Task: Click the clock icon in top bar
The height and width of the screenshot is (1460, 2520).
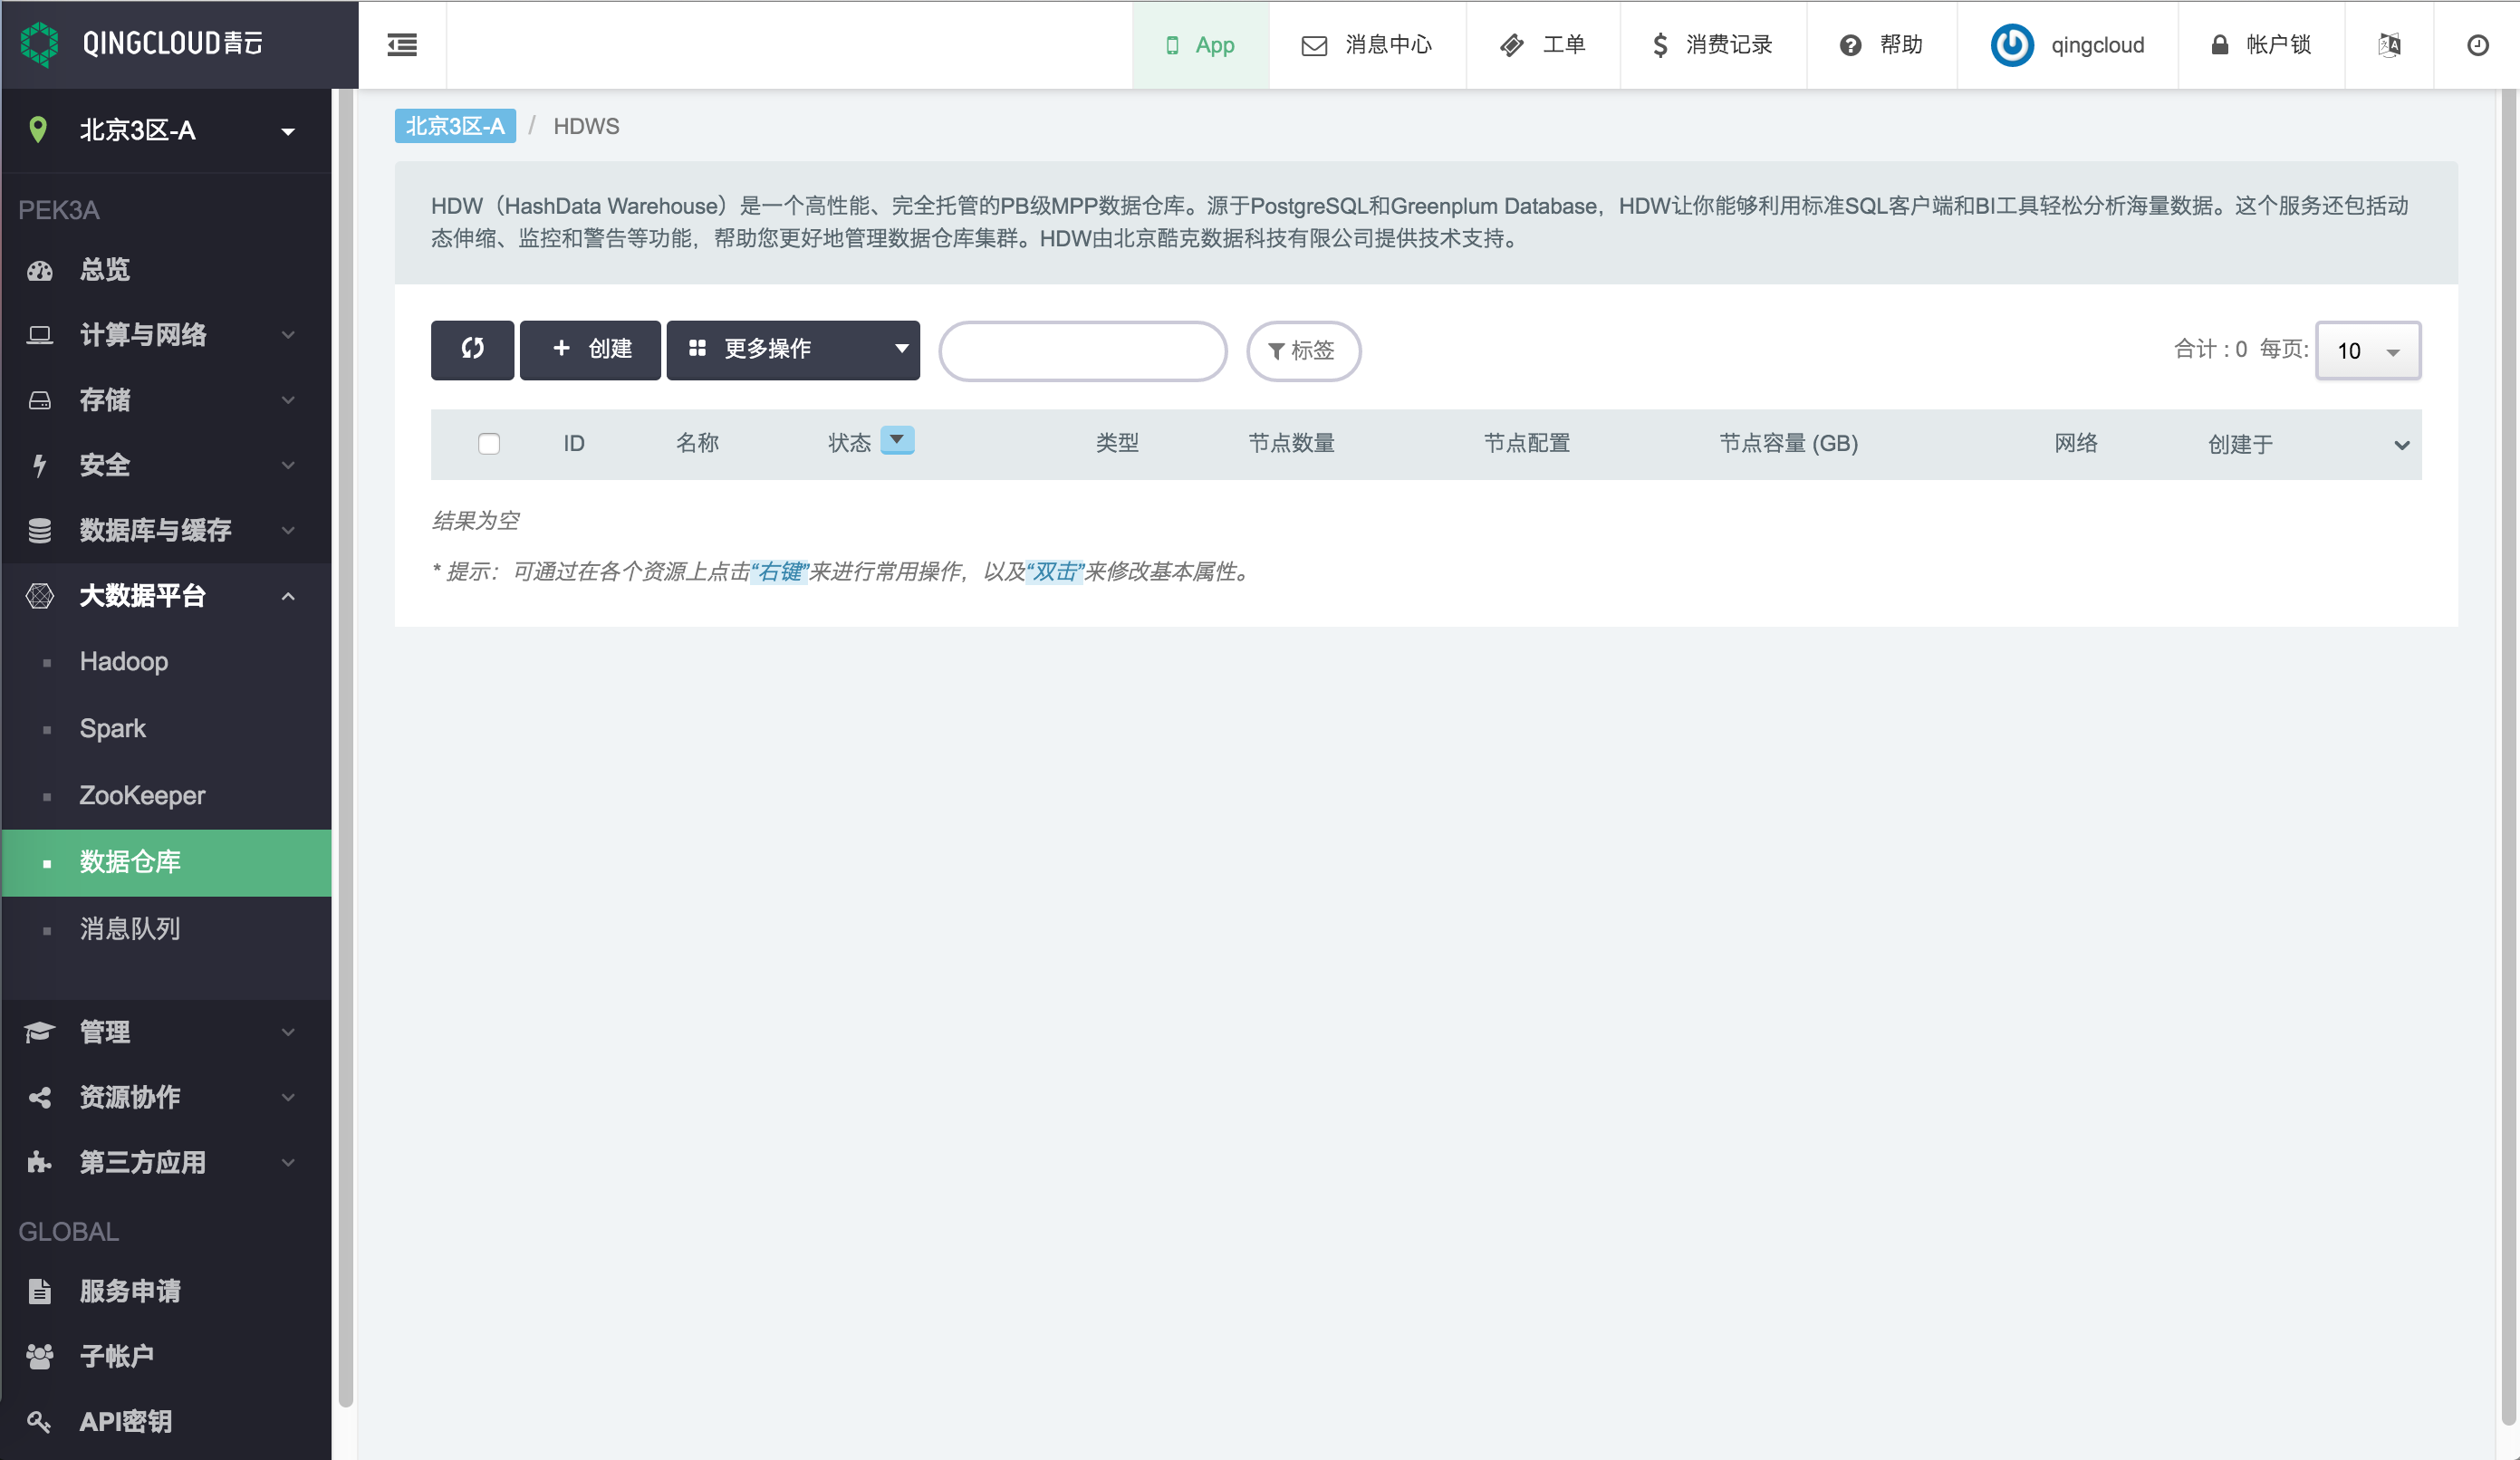Action: point(2477,45)
